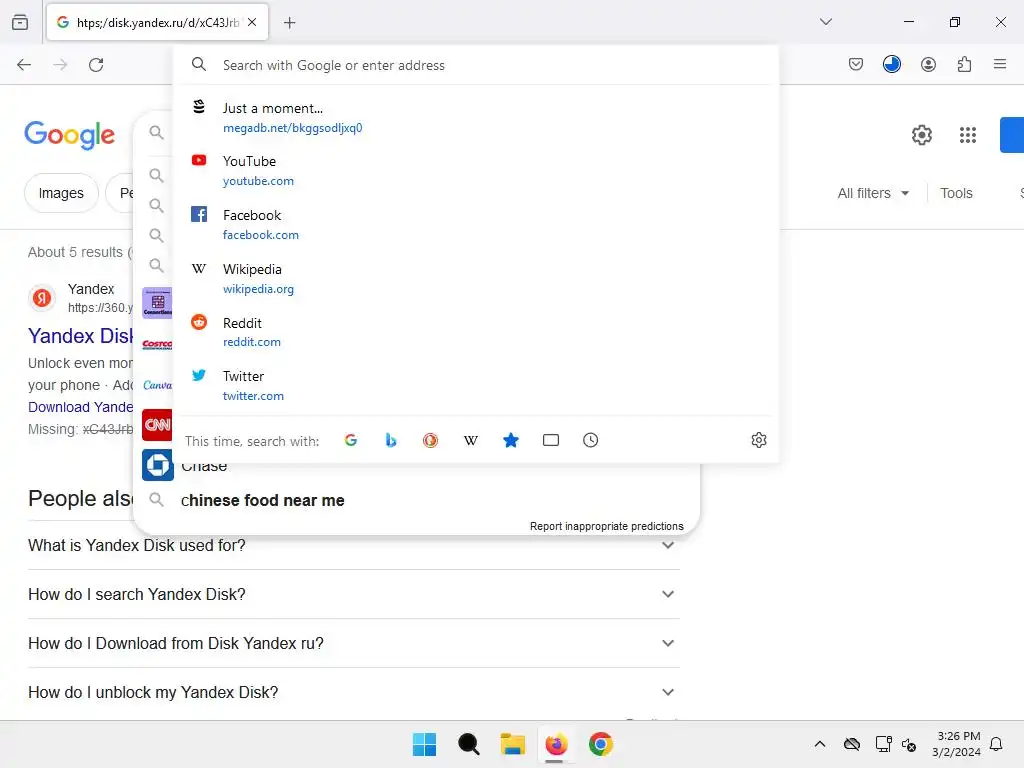Click the OneDrive cloud tray icon
The width and height of the screenshot is (1024, 768).
point(852,744)
